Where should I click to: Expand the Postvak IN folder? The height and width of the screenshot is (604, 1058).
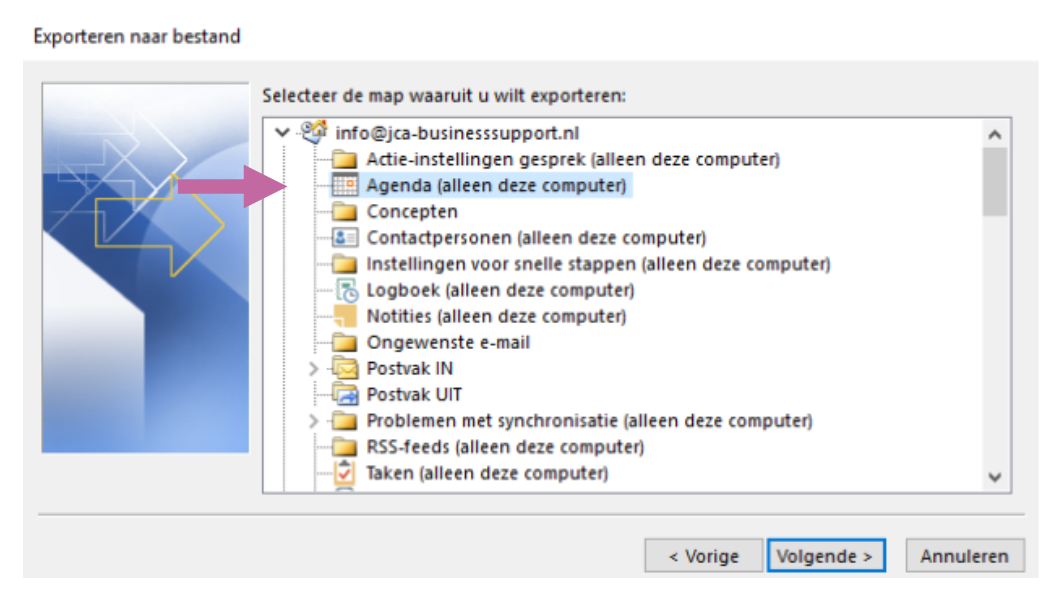tap(314, 368)
